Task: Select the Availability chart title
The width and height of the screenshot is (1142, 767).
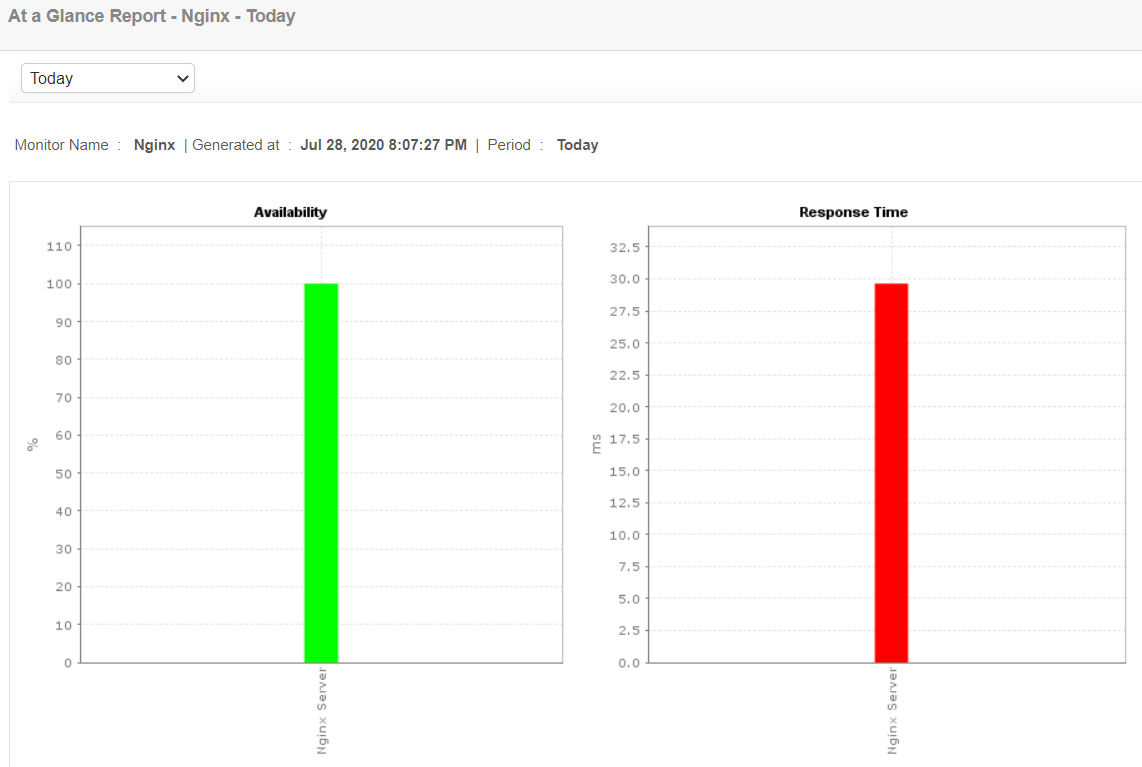Action: pyautogui.click(x=291, y=212)
